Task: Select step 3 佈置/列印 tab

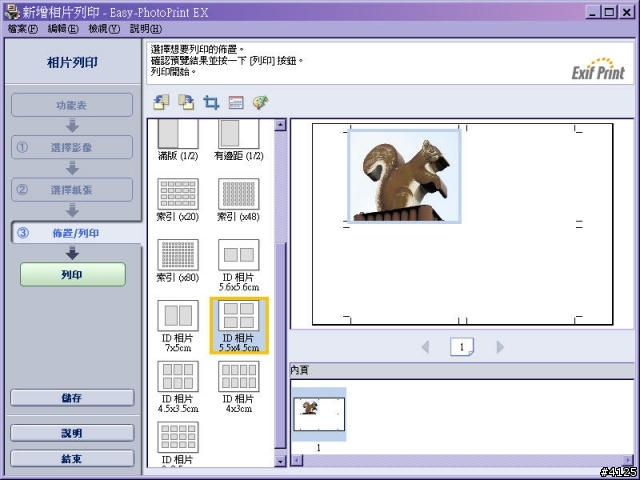Action: pos(76,233)
